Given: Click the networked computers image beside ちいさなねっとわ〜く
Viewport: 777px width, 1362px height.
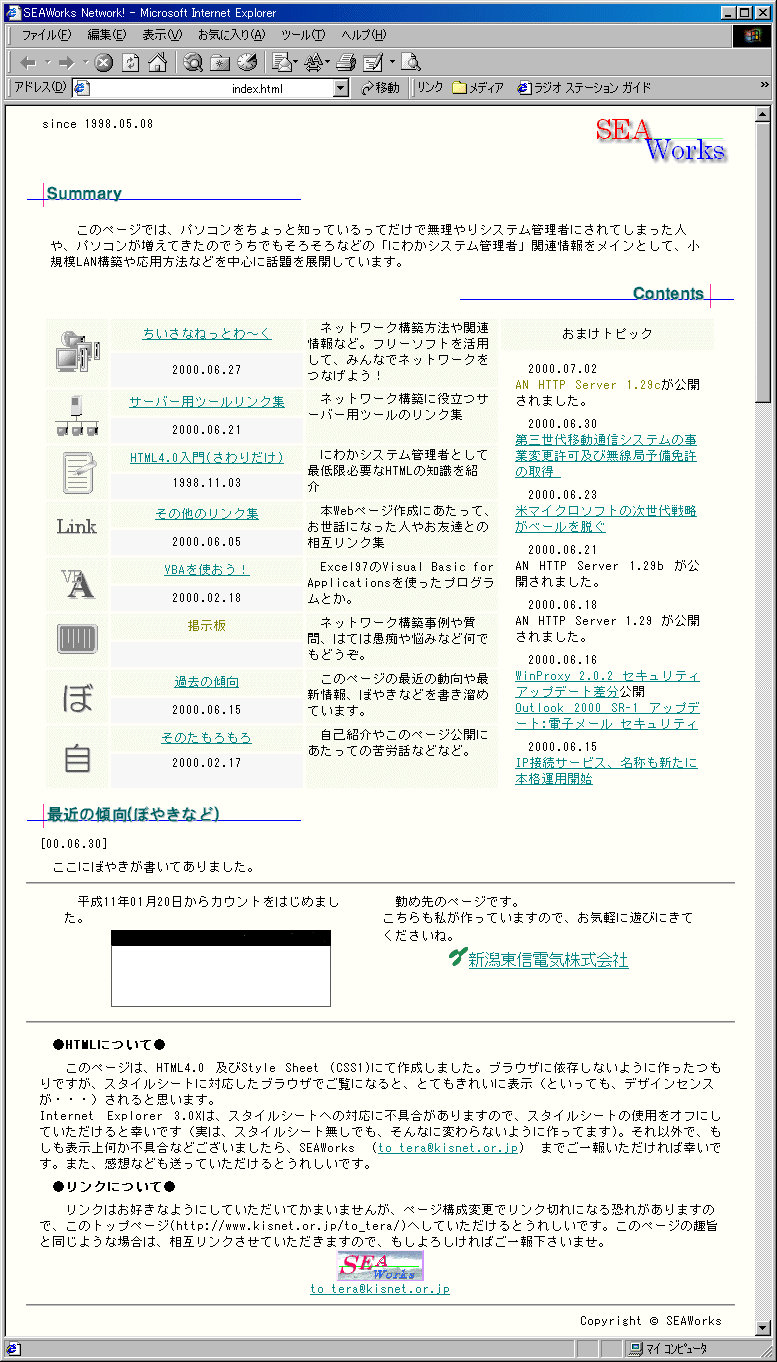Looking at the screenshot, I should pyautogui.click(x=78, y=353).
